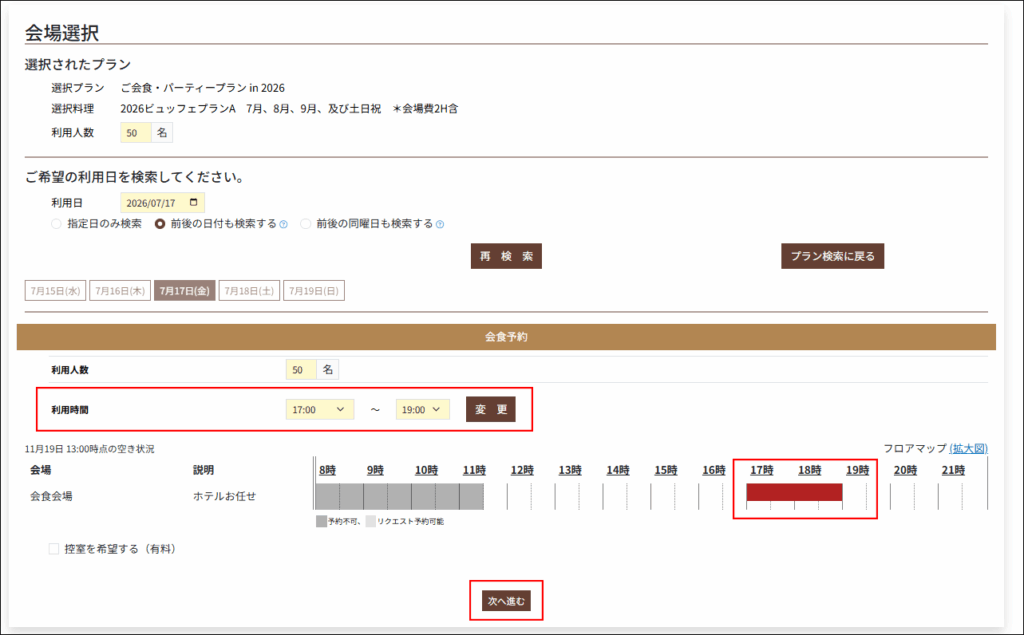The image size is (1024, 635).
Task: Expand the 19:00 end time dropdown
Action: [x=423, y=410]
